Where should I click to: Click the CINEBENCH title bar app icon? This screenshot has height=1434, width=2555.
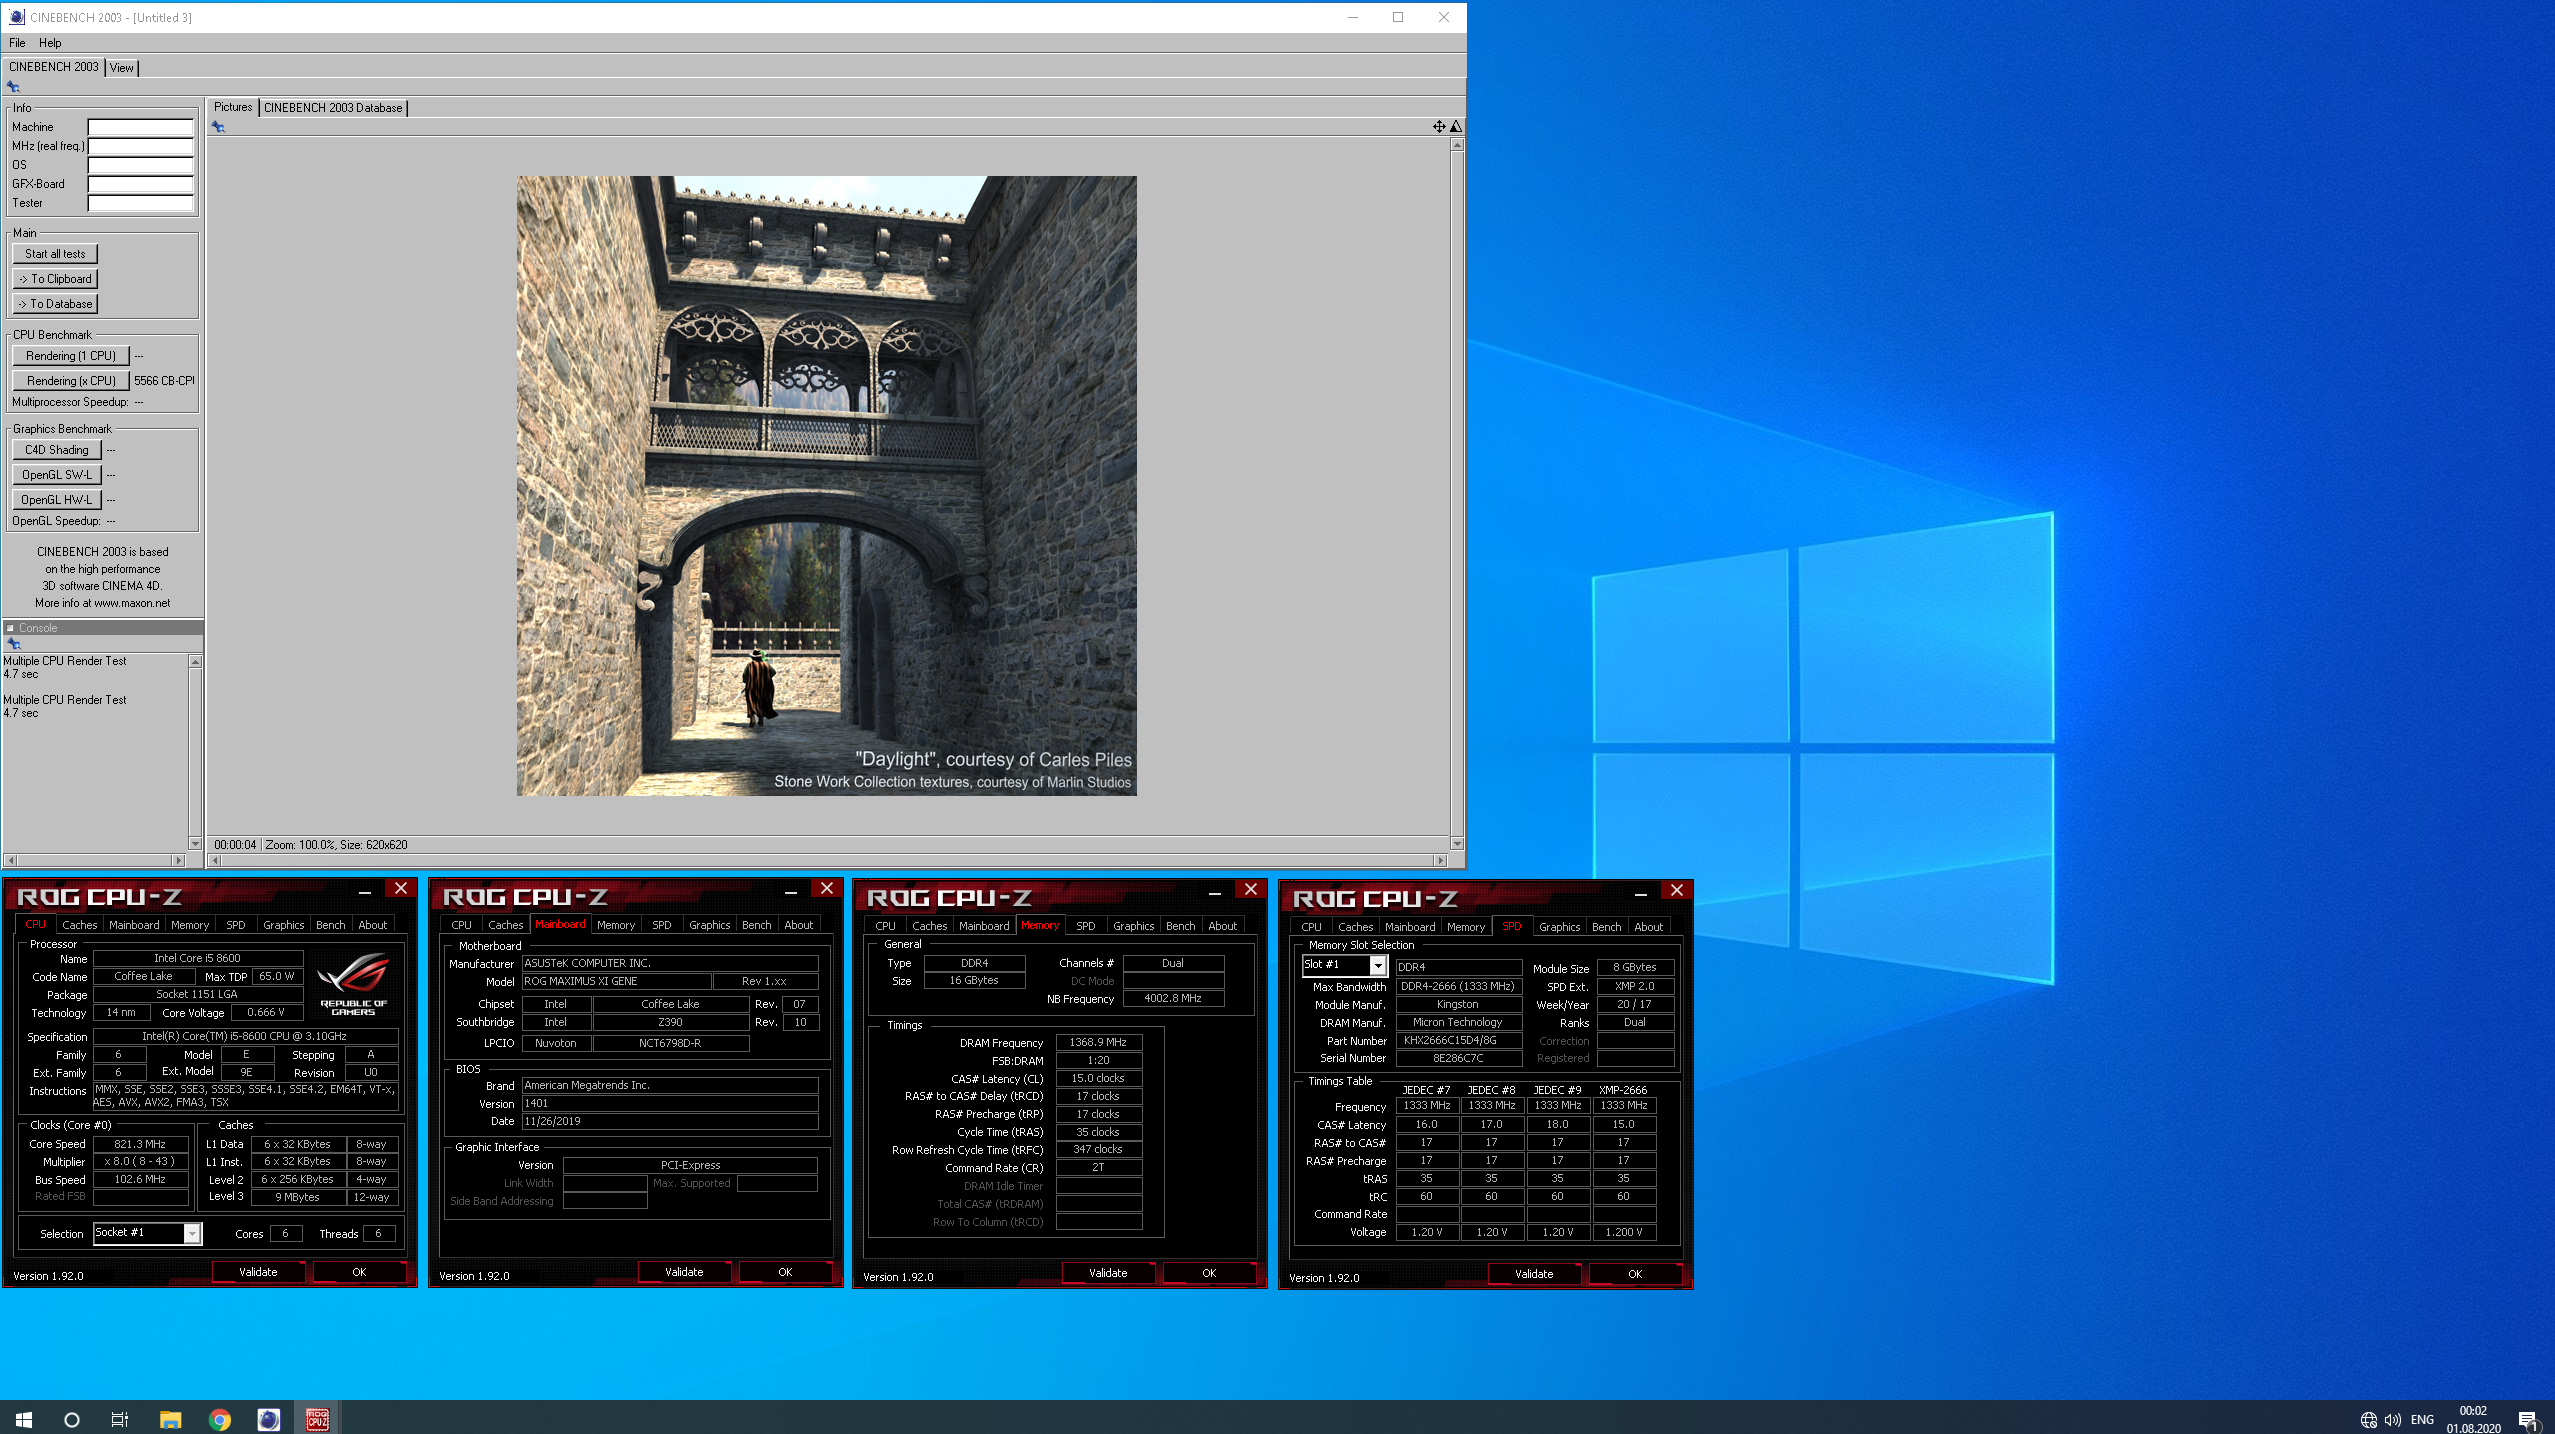pos(16,17)
